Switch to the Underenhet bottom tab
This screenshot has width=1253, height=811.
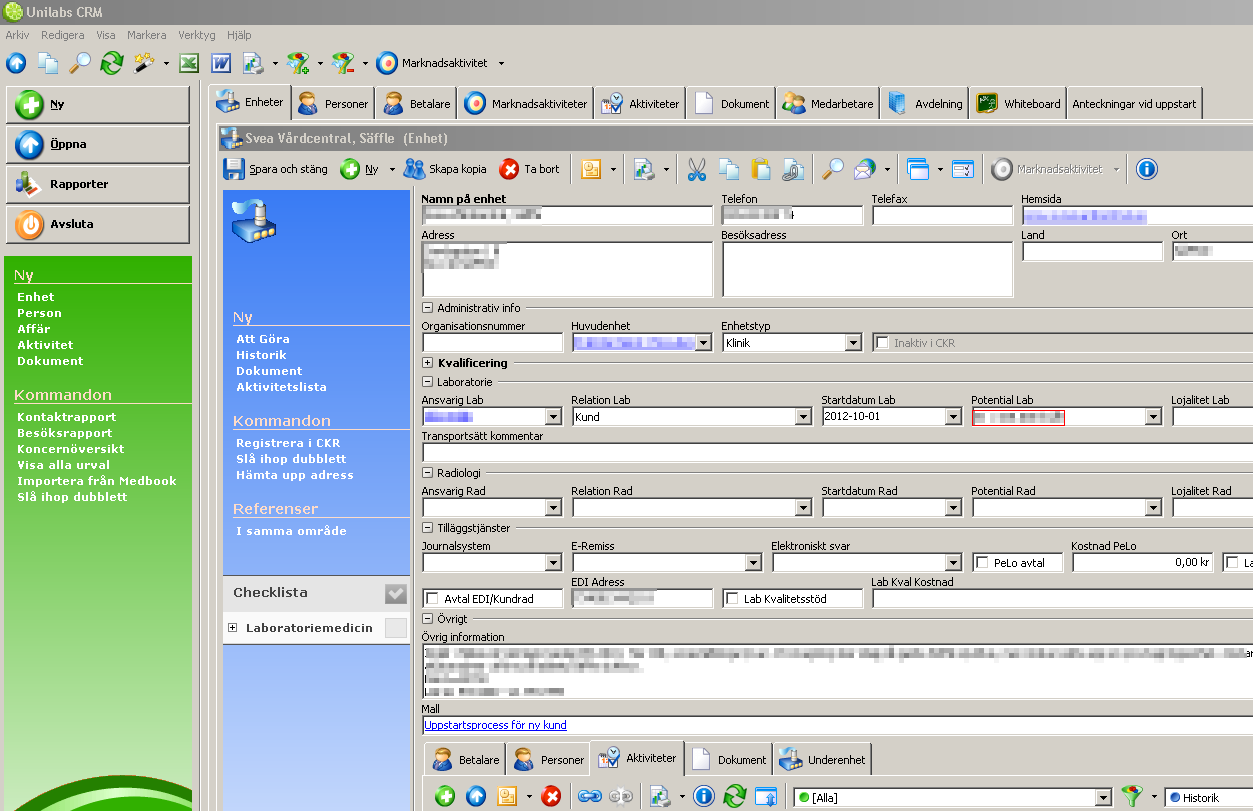point(824,759)
